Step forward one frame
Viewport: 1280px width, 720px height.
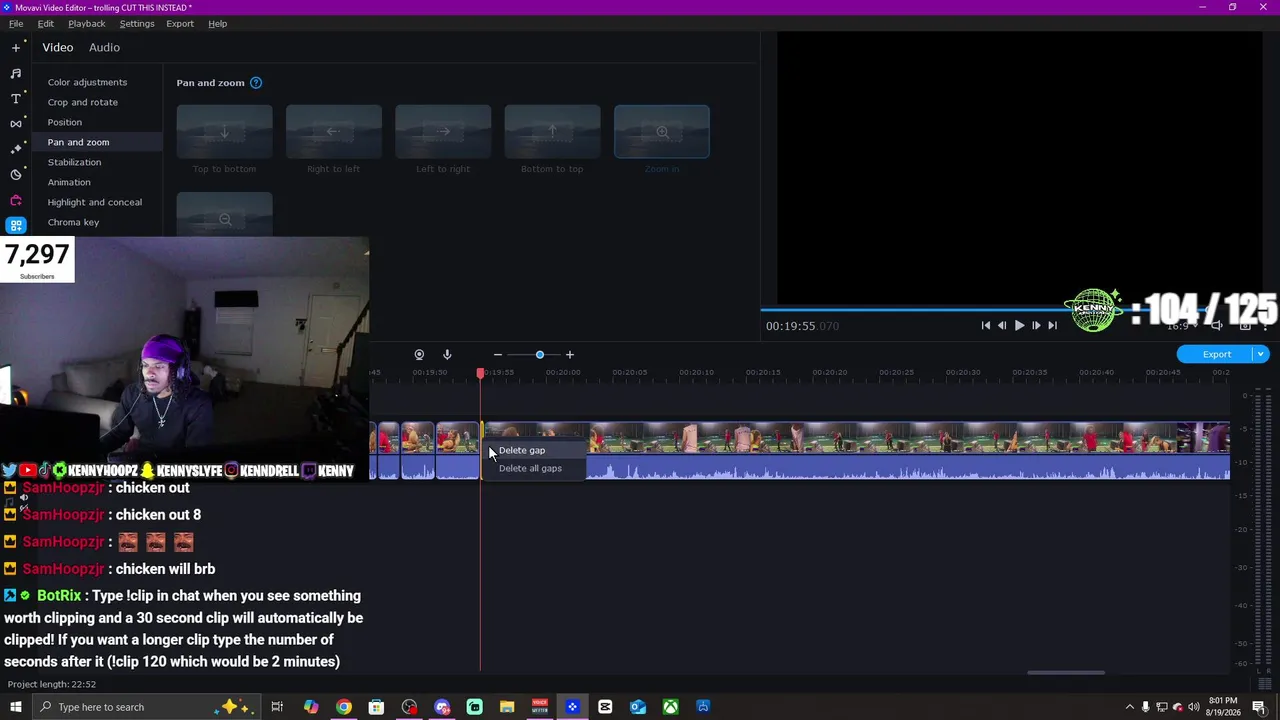1036,325
